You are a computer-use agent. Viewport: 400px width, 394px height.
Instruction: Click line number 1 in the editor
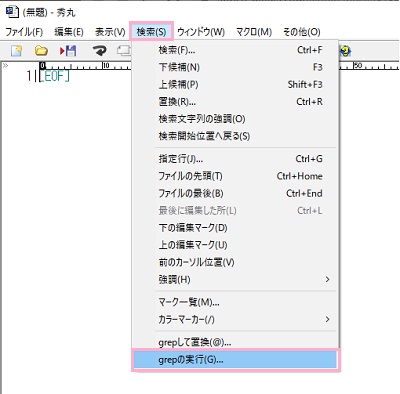(x=29, y=76)
